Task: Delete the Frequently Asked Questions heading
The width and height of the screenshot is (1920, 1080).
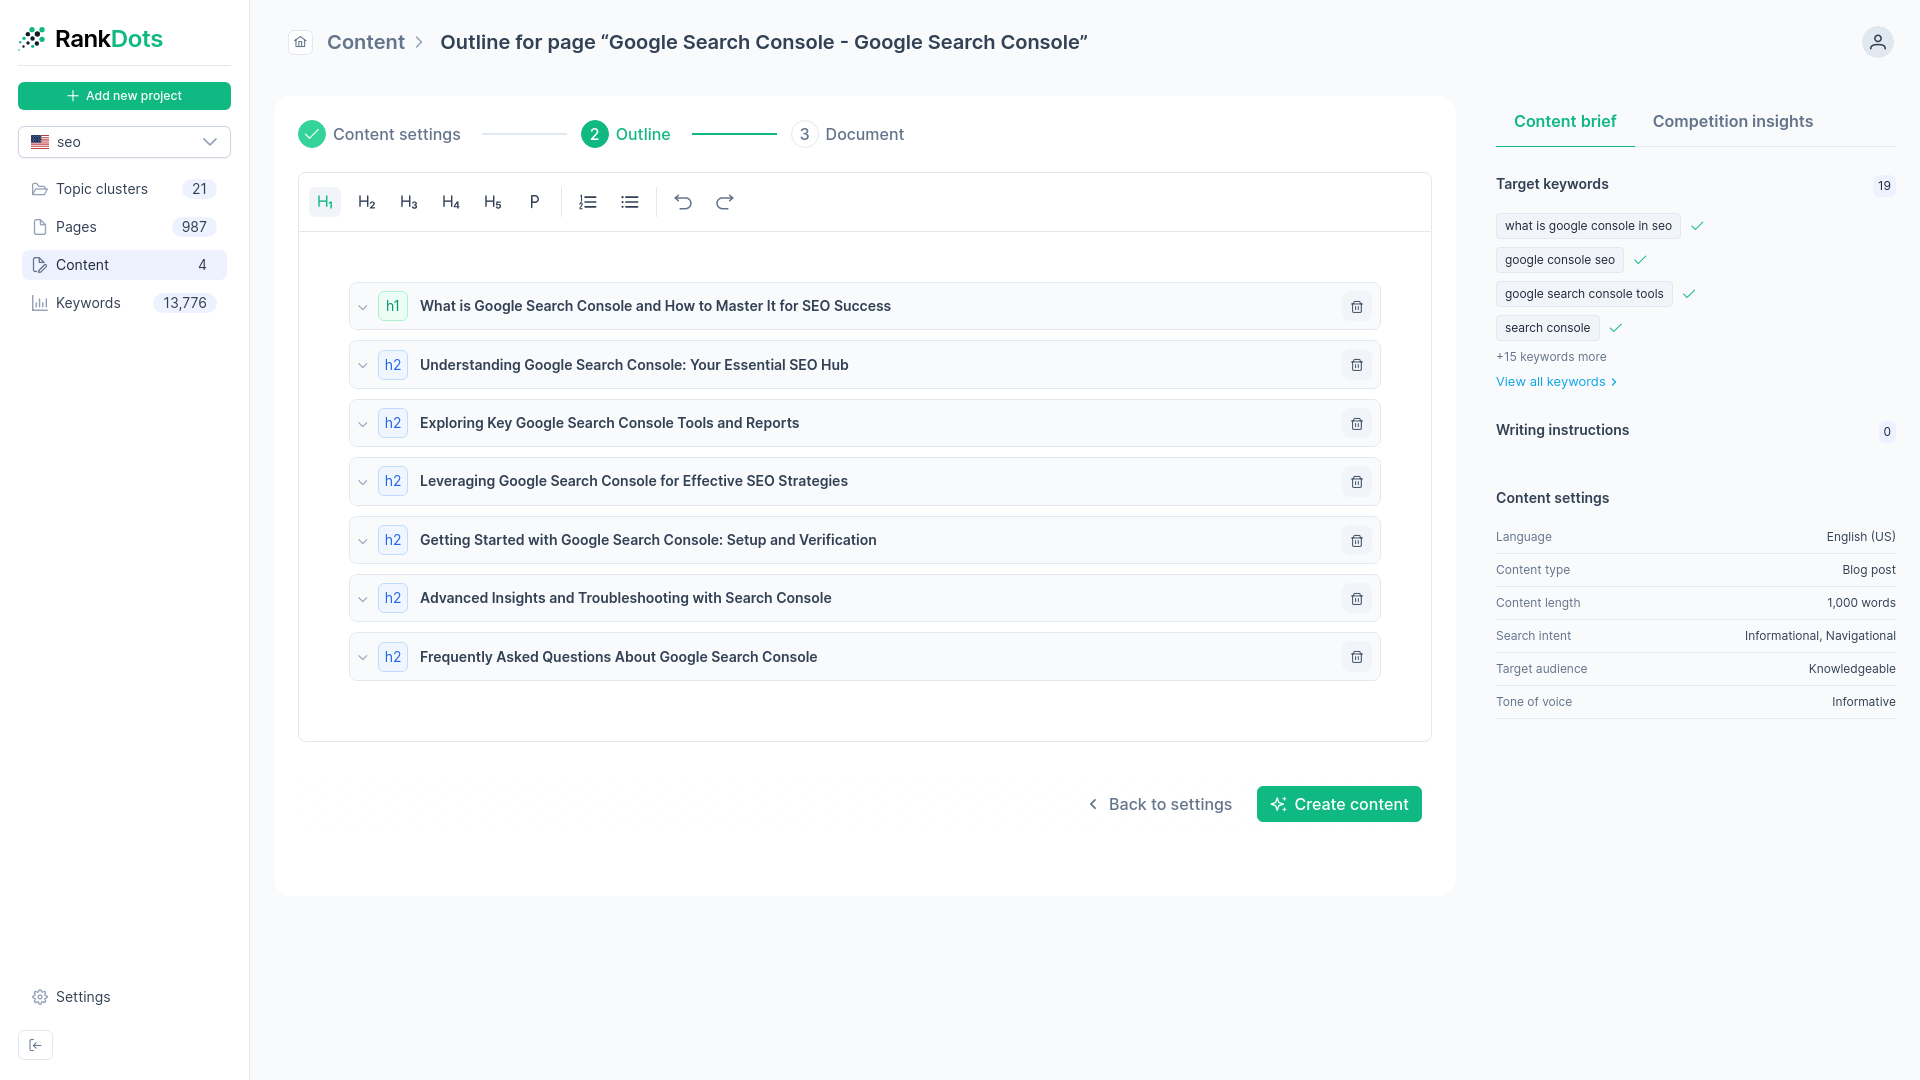Action: (1356, 657)
